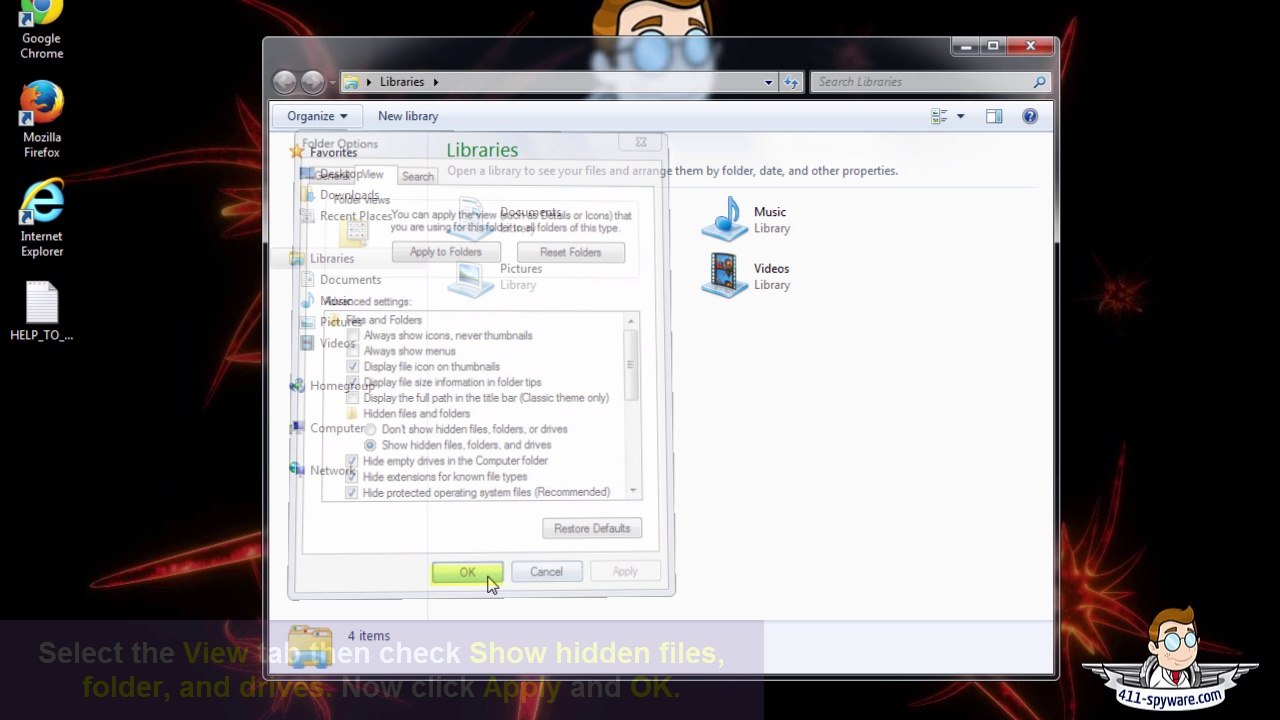Enable 'Always show menus' option
Image resolution: width=1280 pixels, height=720 pixels.
(x=352, y=351)
